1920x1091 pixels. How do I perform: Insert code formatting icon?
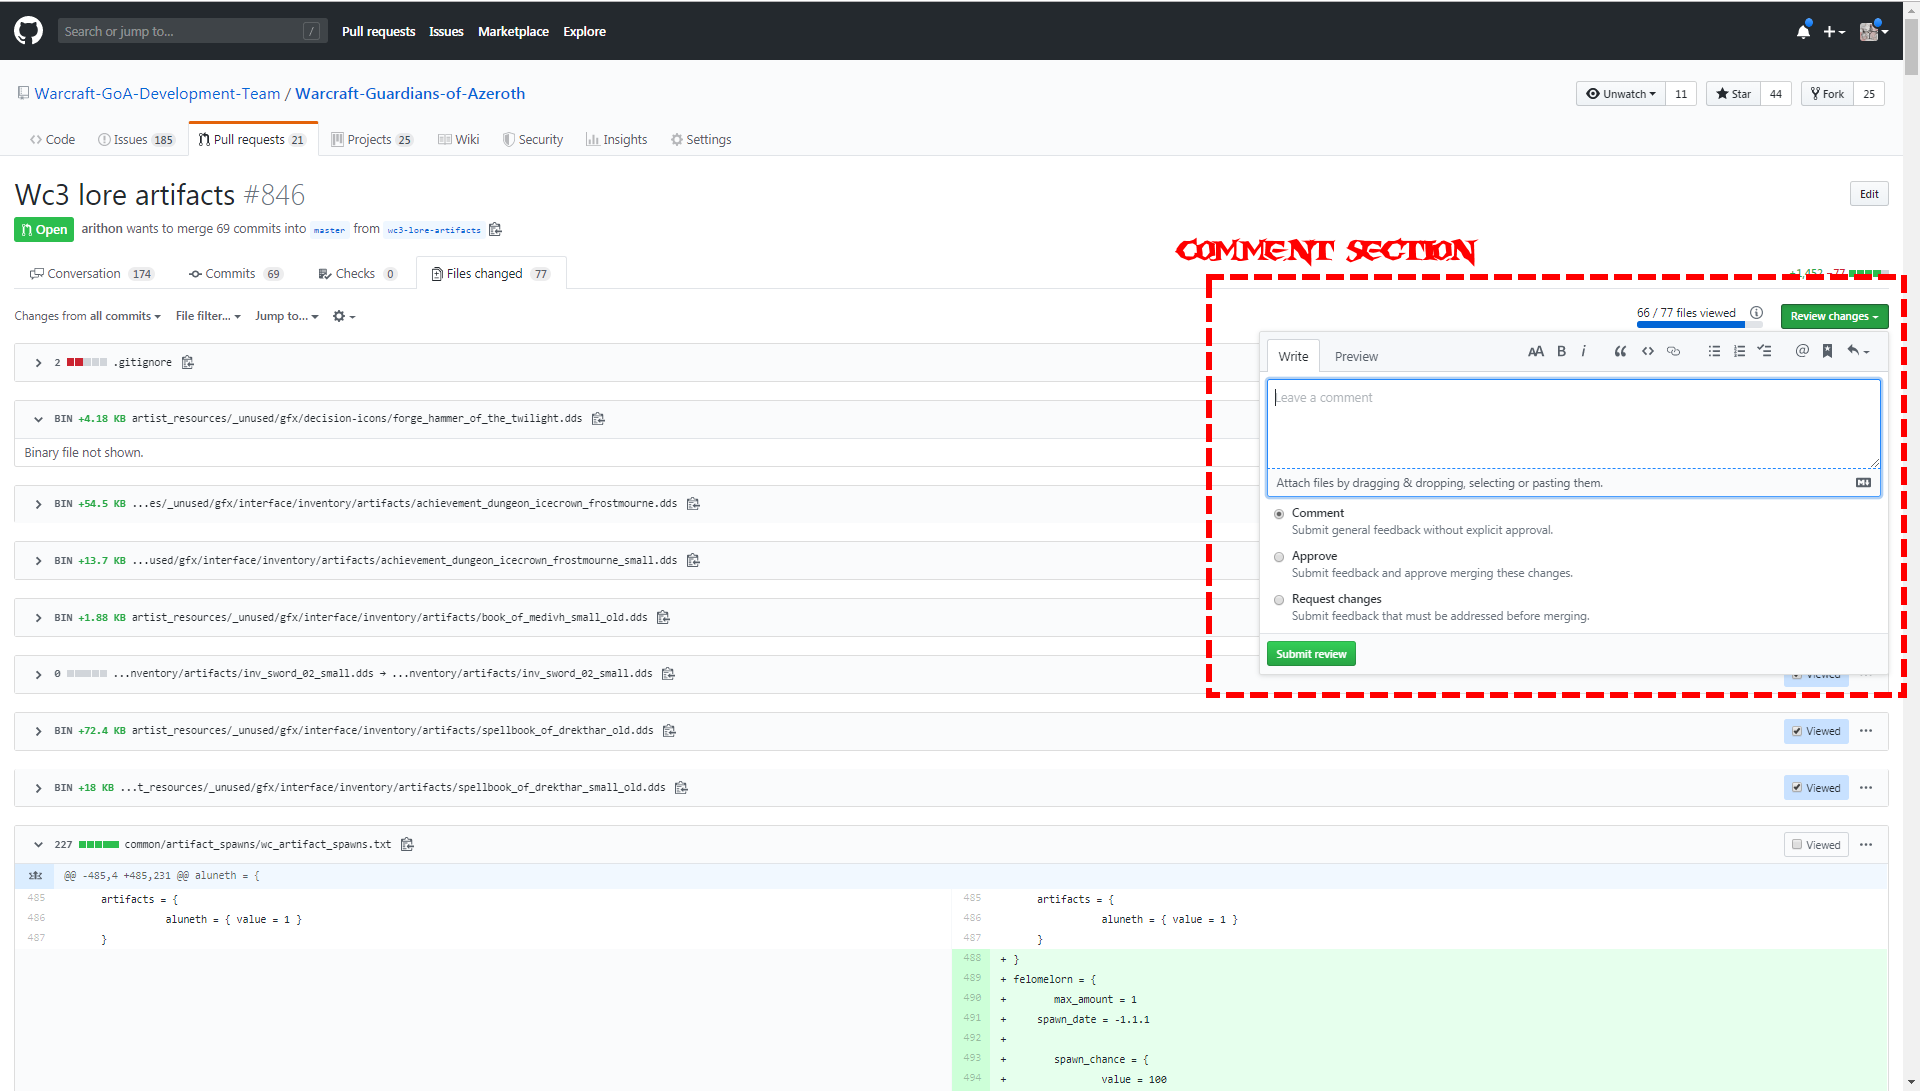1648,351
